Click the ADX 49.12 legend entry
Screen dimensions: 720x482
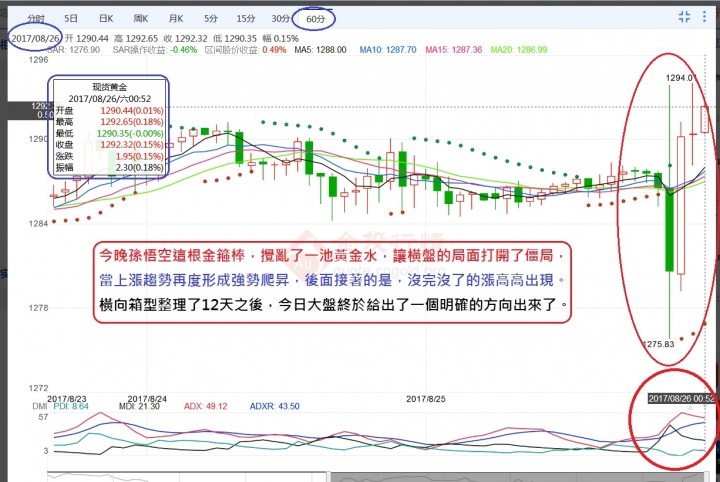tap(208, 407)
